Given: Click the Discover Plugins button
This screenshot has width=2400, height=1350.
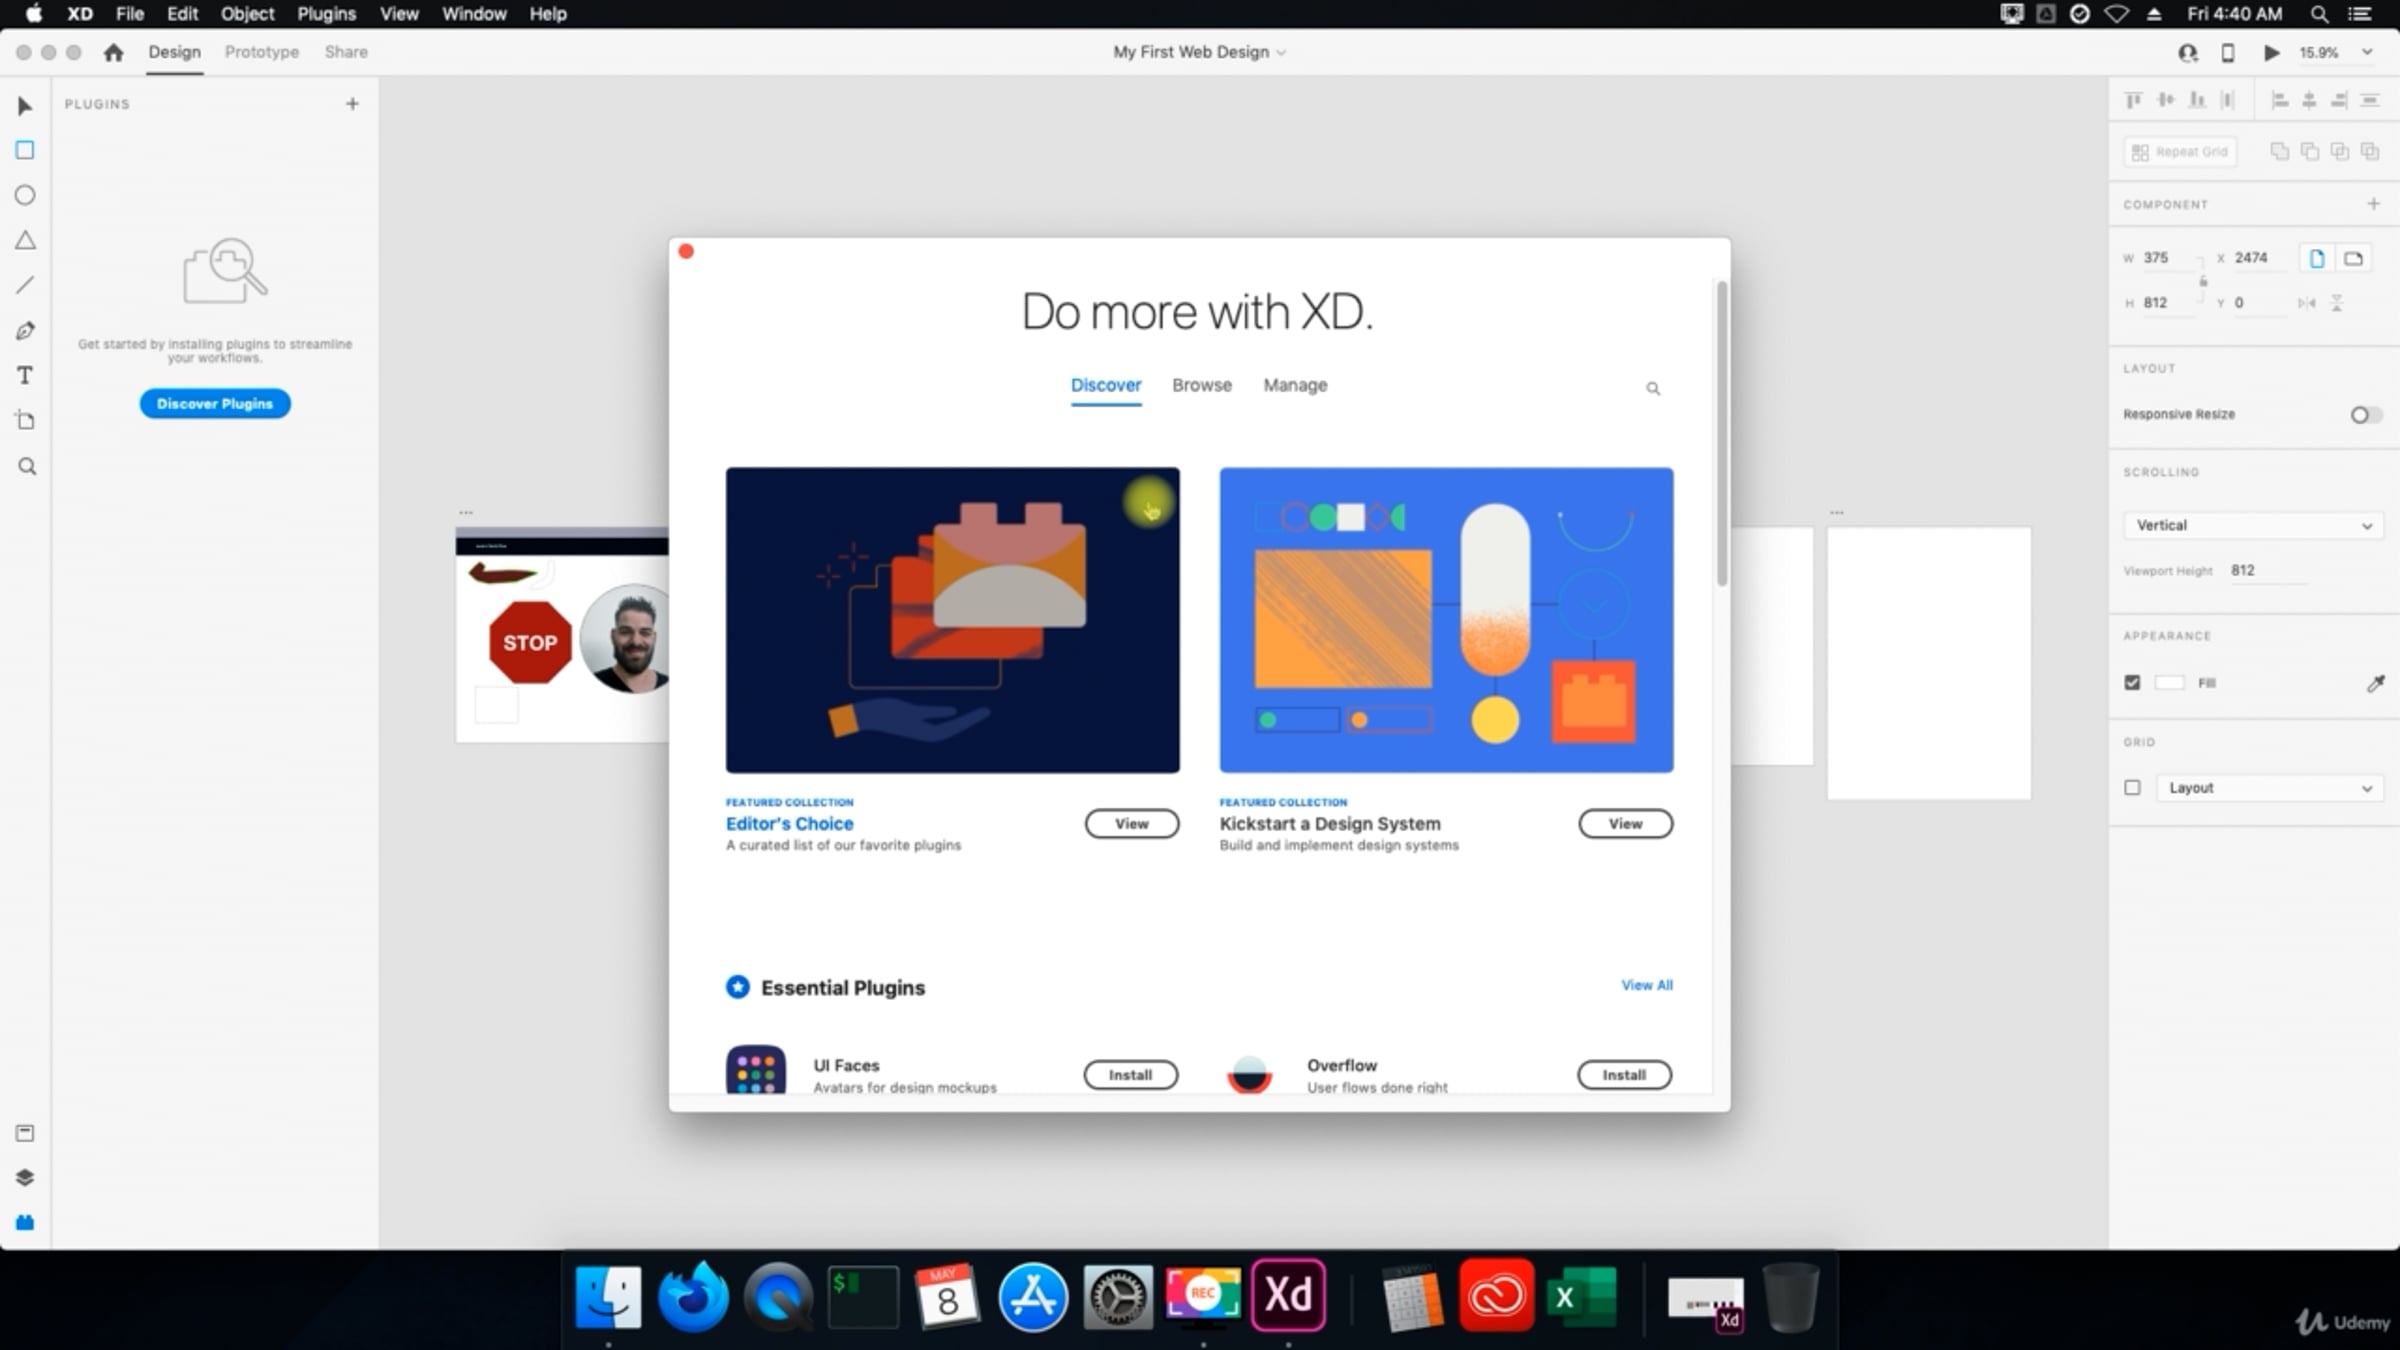Looking at the screenshot, I should click(x=215, y=403).
